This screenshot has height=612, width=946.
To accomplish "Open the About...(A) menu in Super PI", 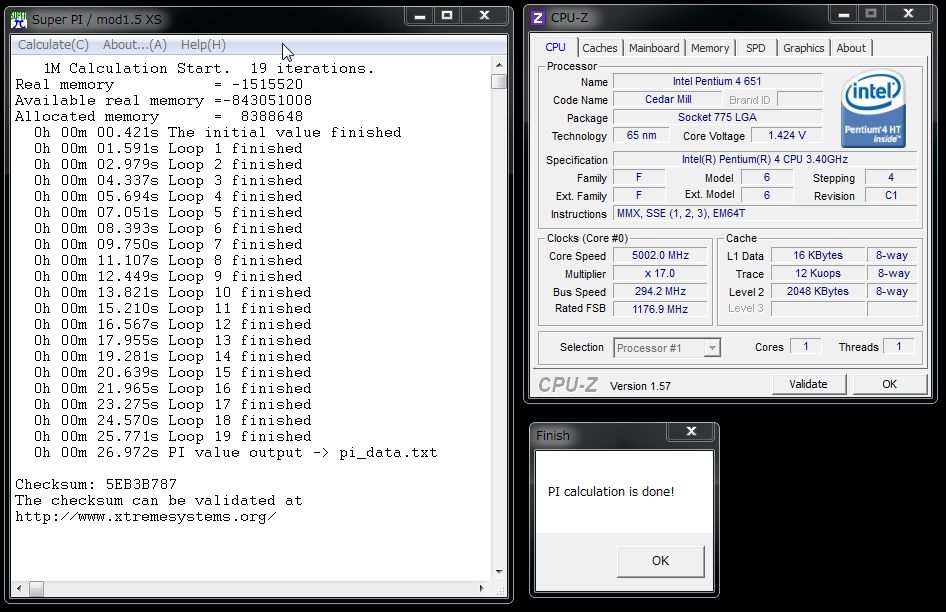I will click(x=135, y=45).
